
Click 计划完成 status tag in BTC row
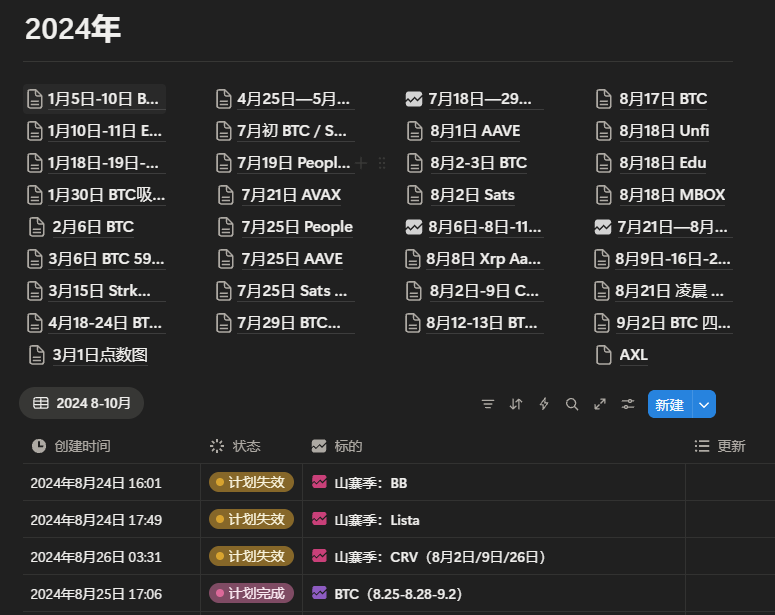pos(251,593)
